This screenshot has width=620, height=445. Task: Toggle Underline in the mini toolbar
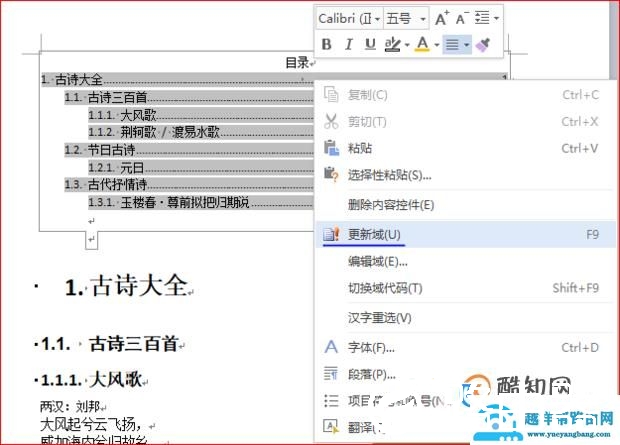coord(370,44)
